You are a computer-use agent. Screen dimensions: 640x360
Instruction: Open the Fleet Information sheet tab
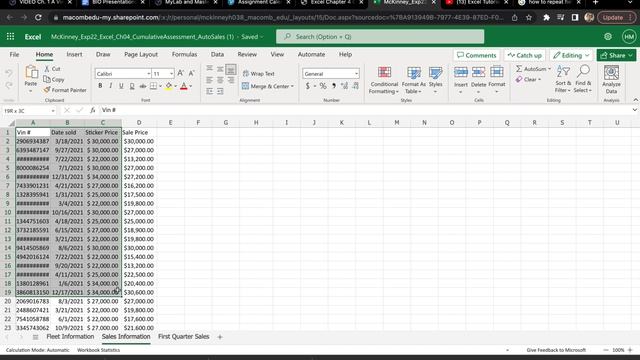click(x=70, y=337)
